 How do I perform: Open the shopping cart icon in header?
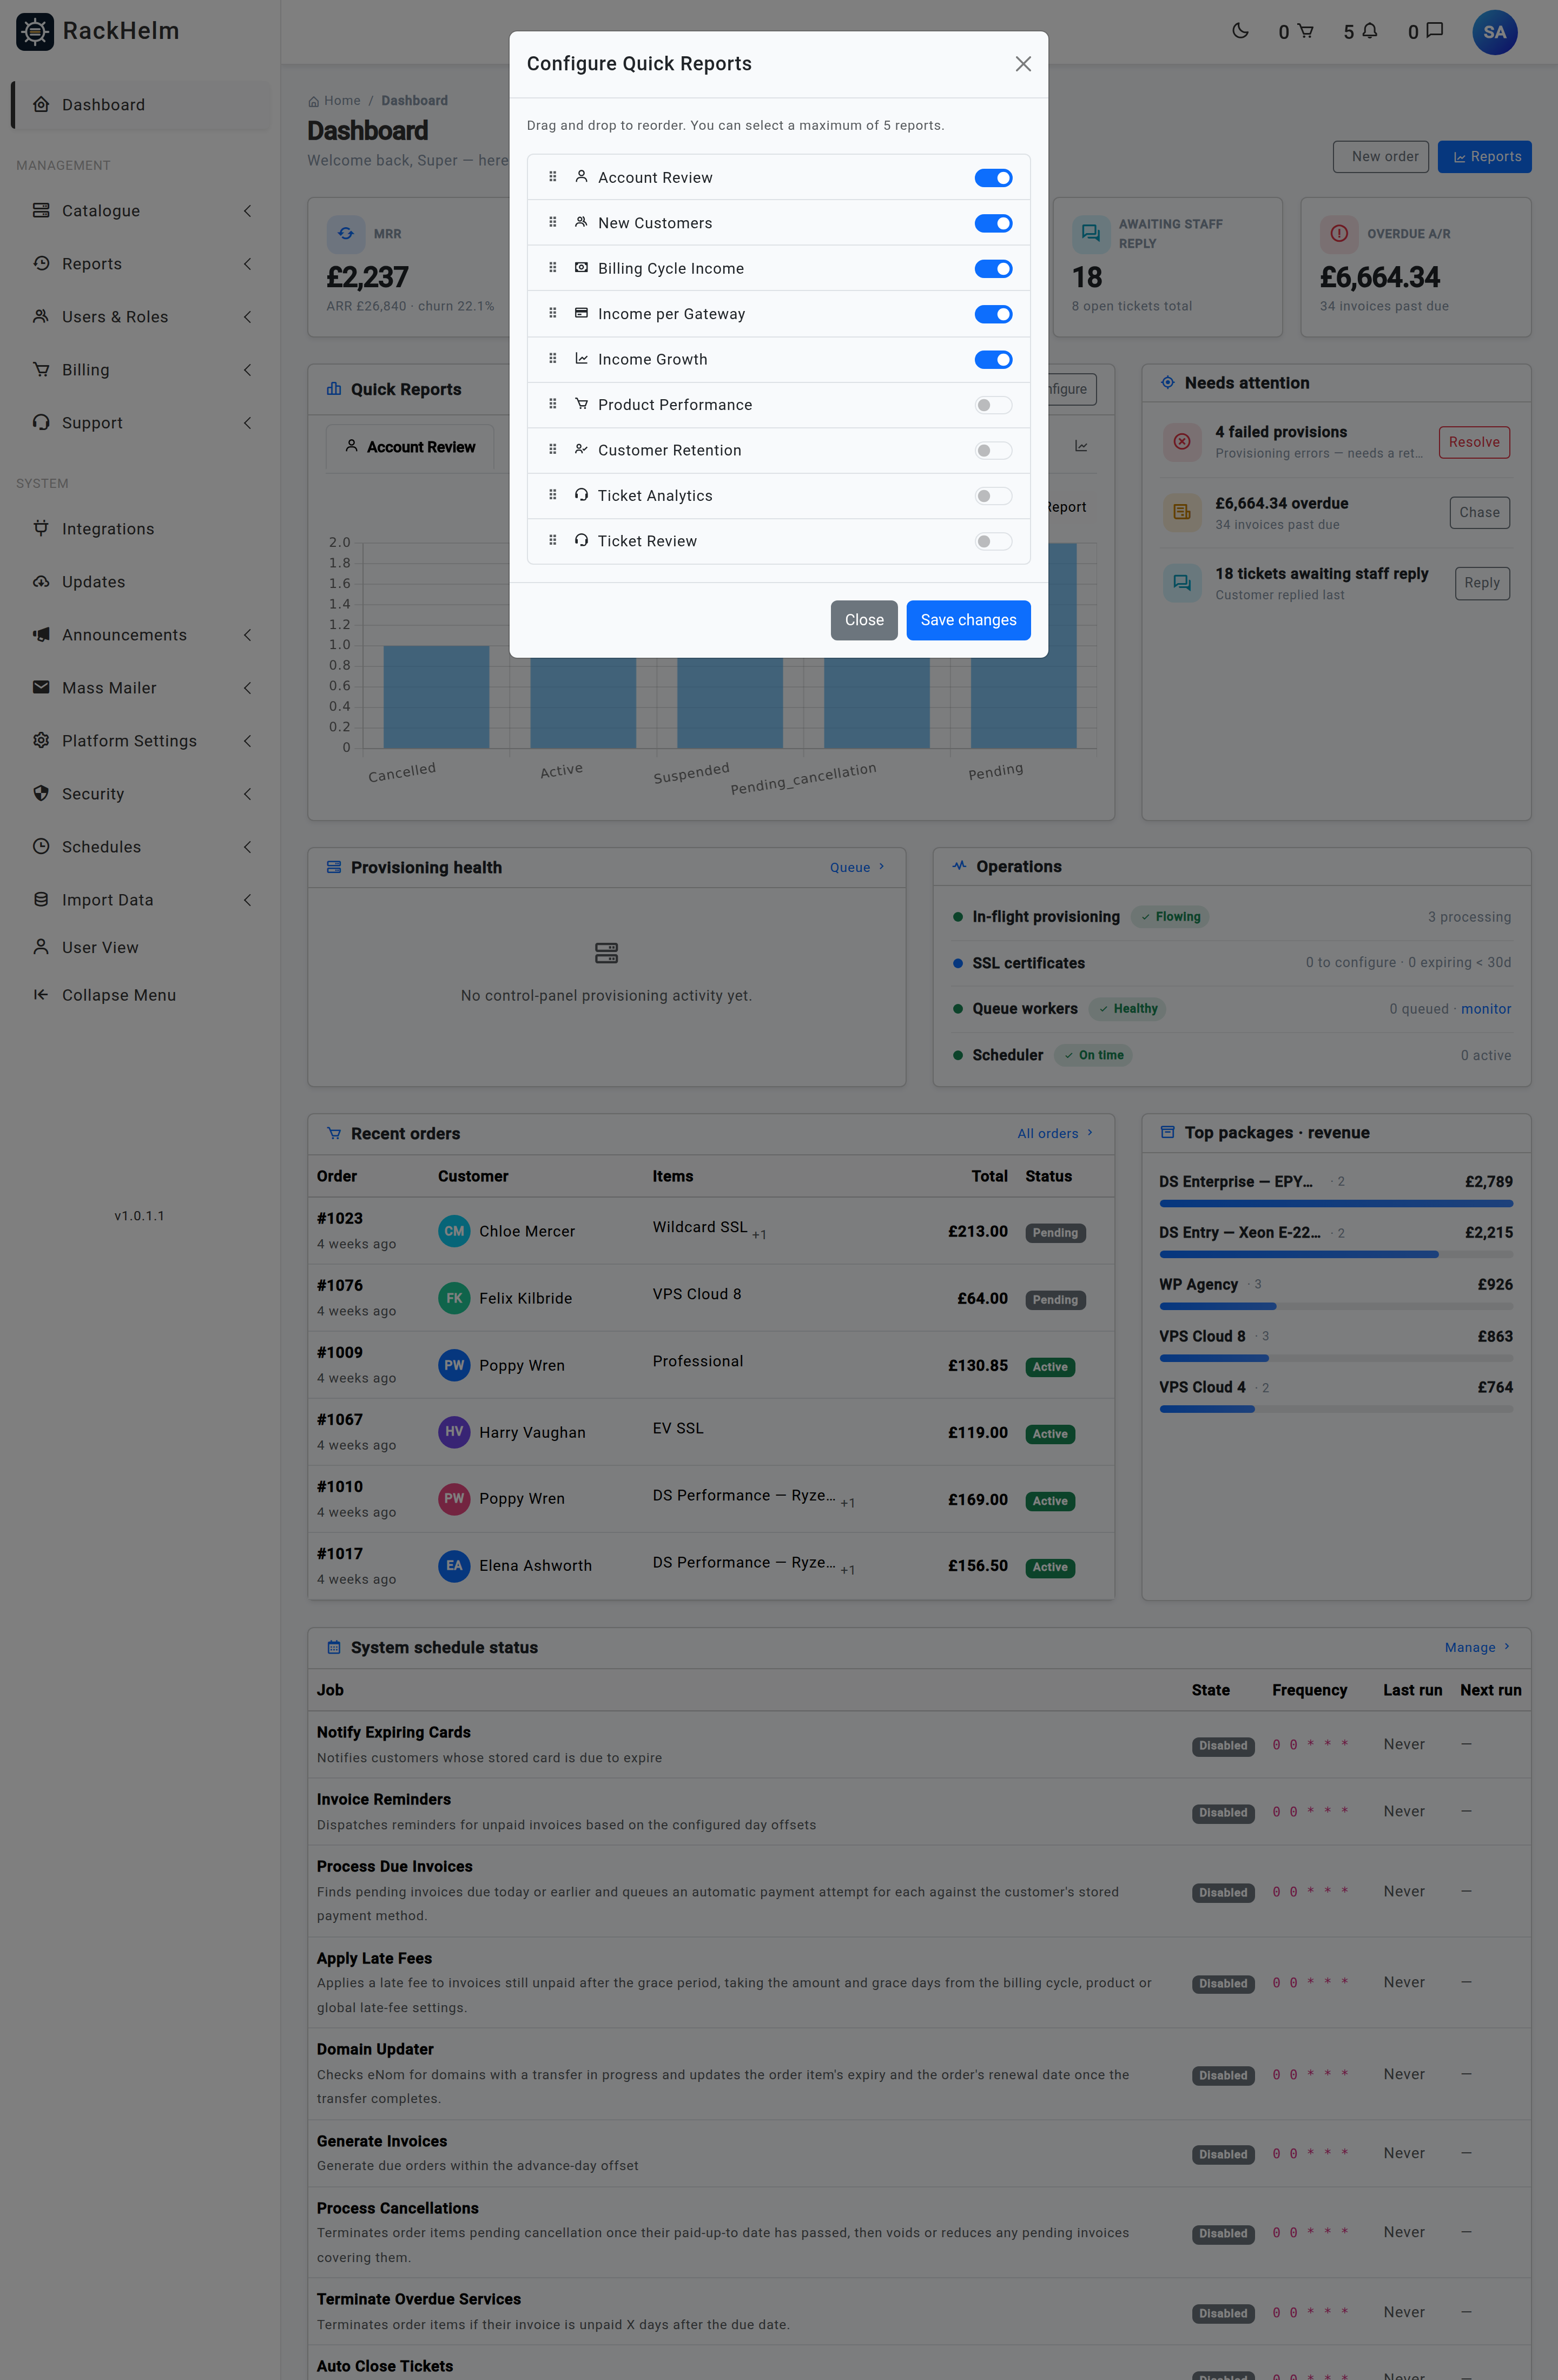[x=1305, y=31]
